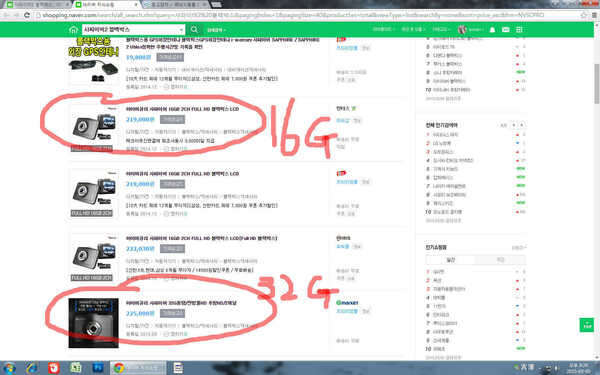The height and width of the screenshot is (375, 600).
Task: Launch Internet Explorer from taskbar
Action: tap(32, 368)
